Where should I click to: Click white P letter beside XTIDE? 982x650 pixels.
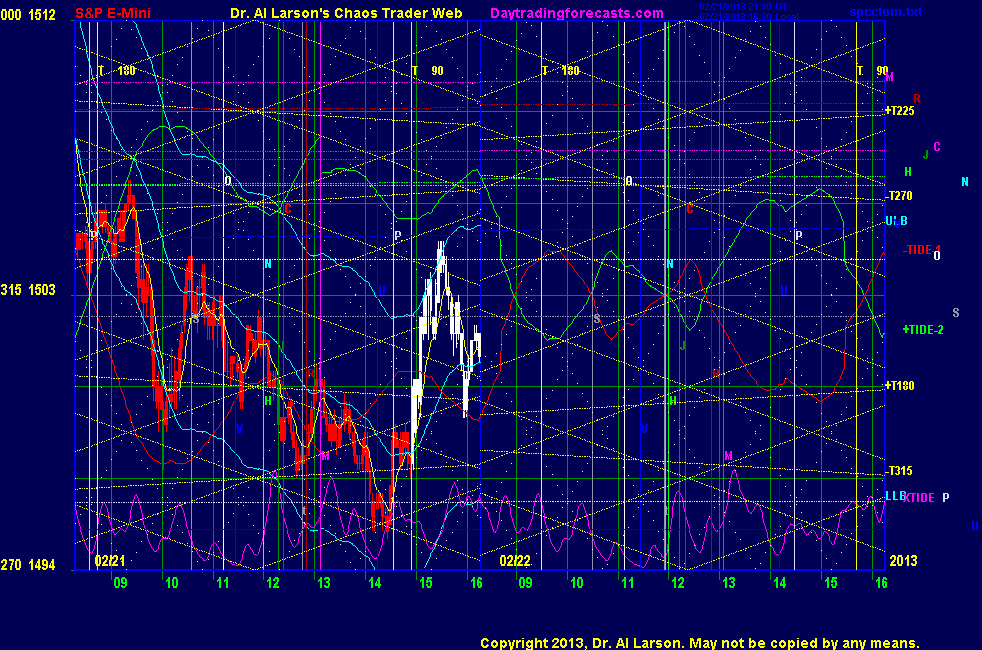[x=946, y=497]
